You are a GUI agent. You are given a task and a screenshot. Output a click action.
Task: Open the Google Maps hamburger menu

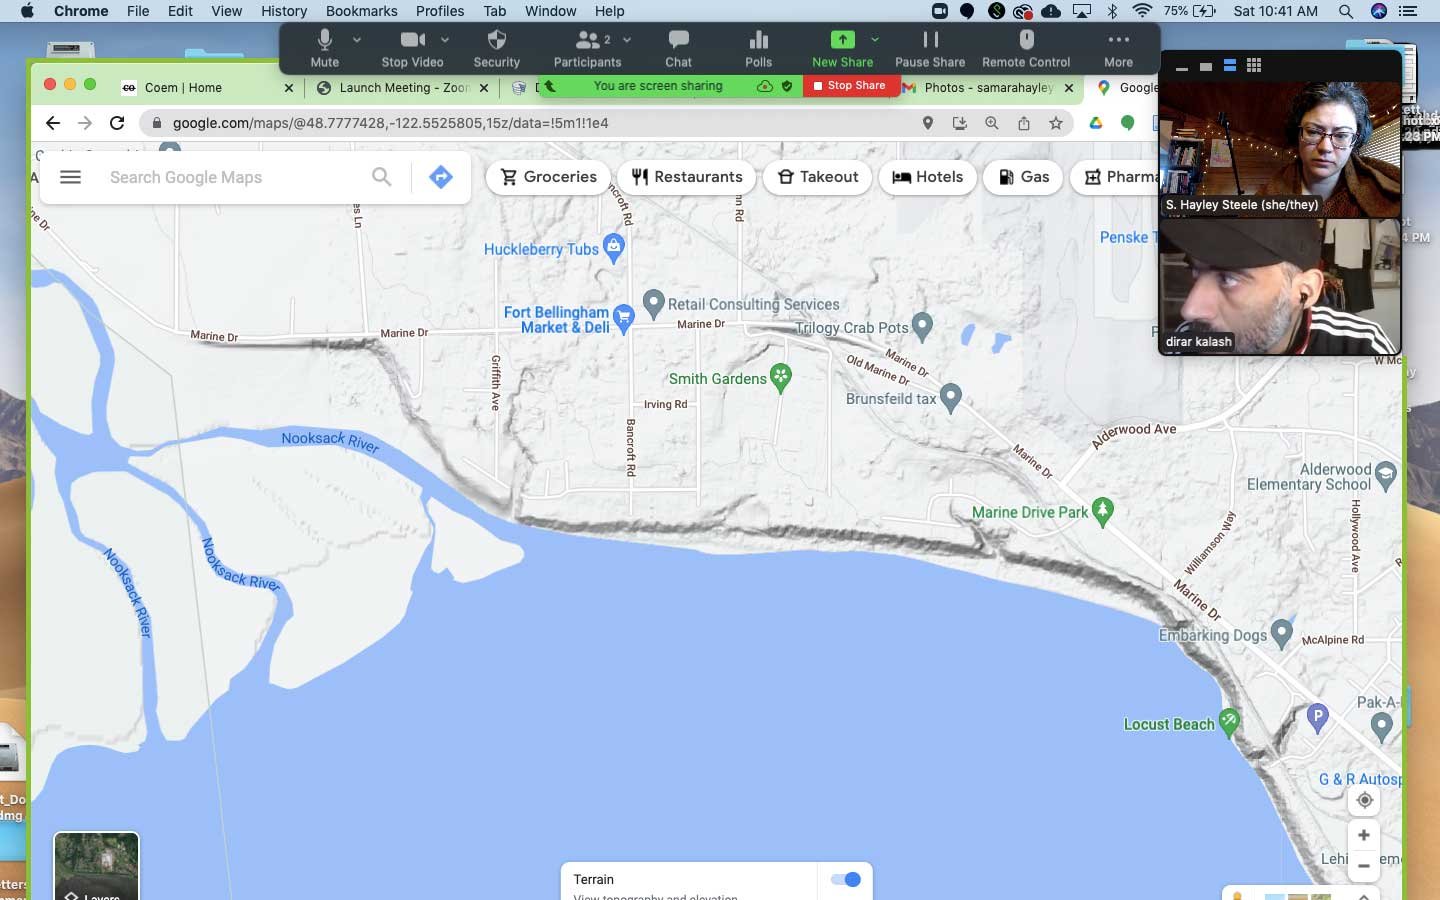point(70,177)
